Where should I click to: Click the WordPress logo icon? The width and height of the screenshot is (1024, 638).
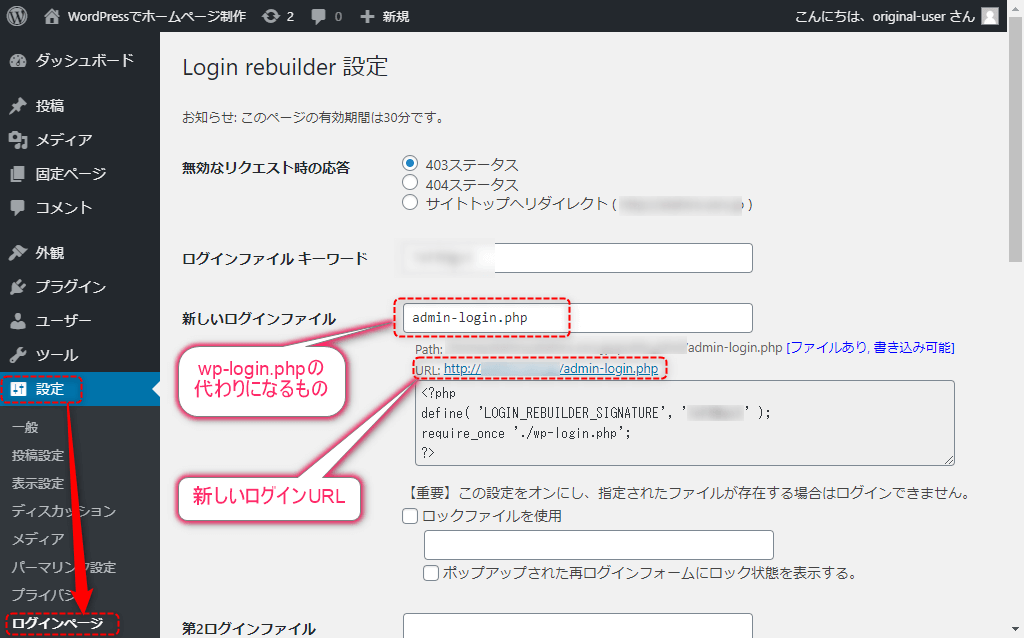17,16
